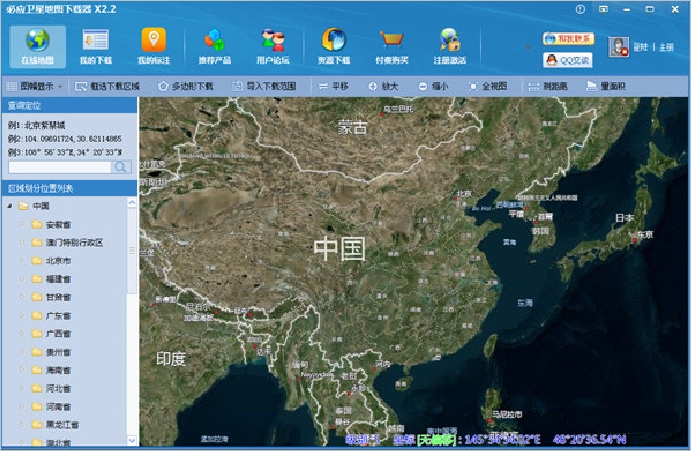
Task: Click region list scroll up arrow
Action: pyautogui.click(x=132, y=202)
